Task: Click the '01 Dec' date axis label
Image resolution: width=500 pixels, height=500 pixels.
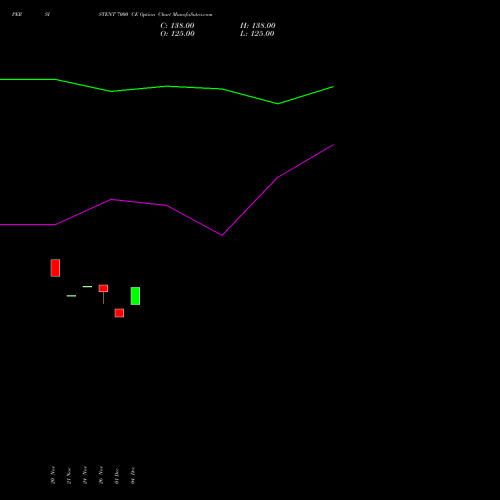Action: (117, 476)
